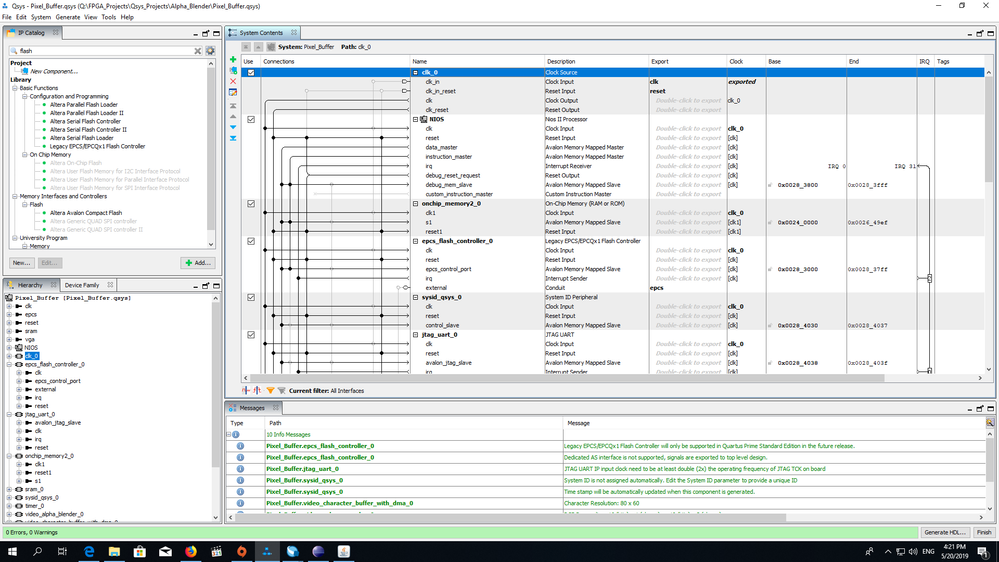Click the red X remove component icon

point(233,82)
